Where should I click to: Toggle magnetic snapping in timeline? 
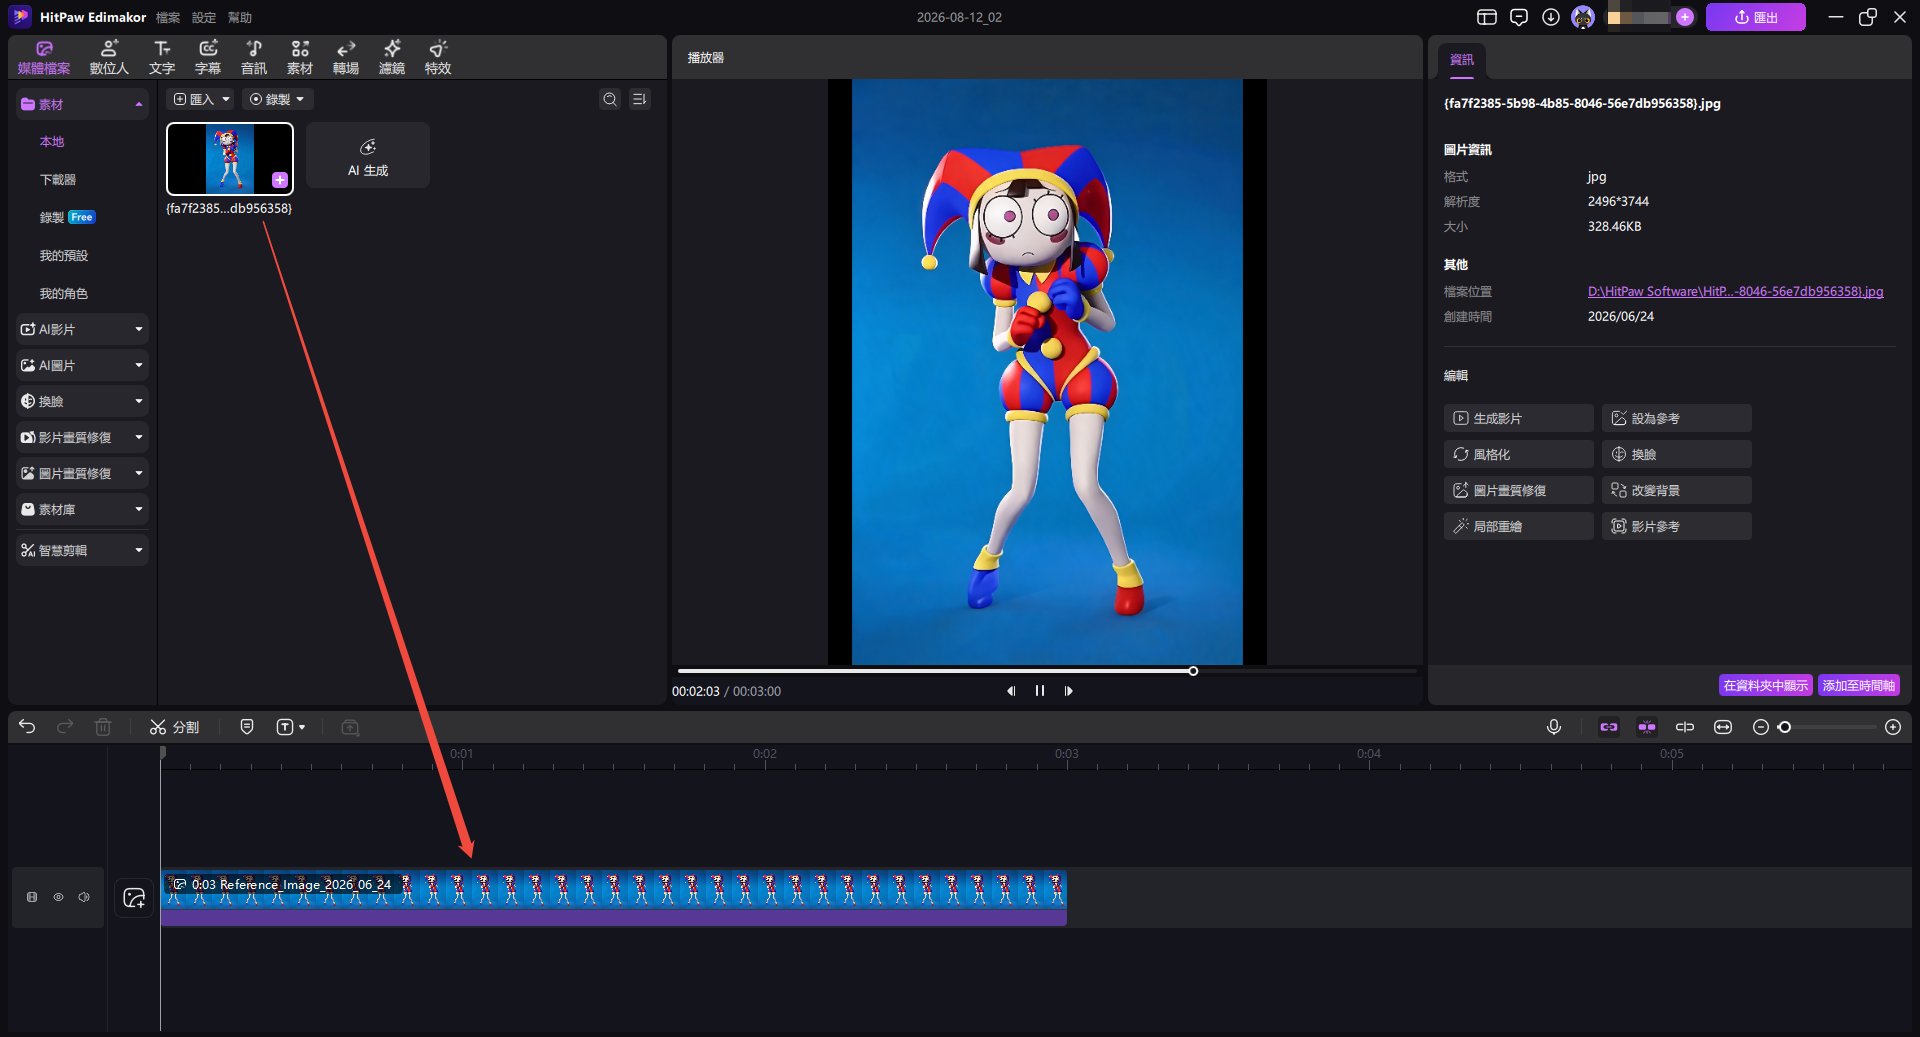[x=1647, y=727]
